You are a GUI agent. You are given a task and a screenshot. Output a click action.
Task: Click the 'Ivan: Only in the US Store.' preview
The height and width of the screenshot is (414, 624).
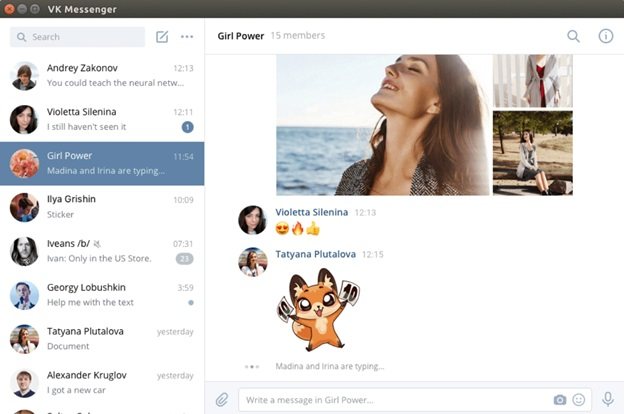99,258
